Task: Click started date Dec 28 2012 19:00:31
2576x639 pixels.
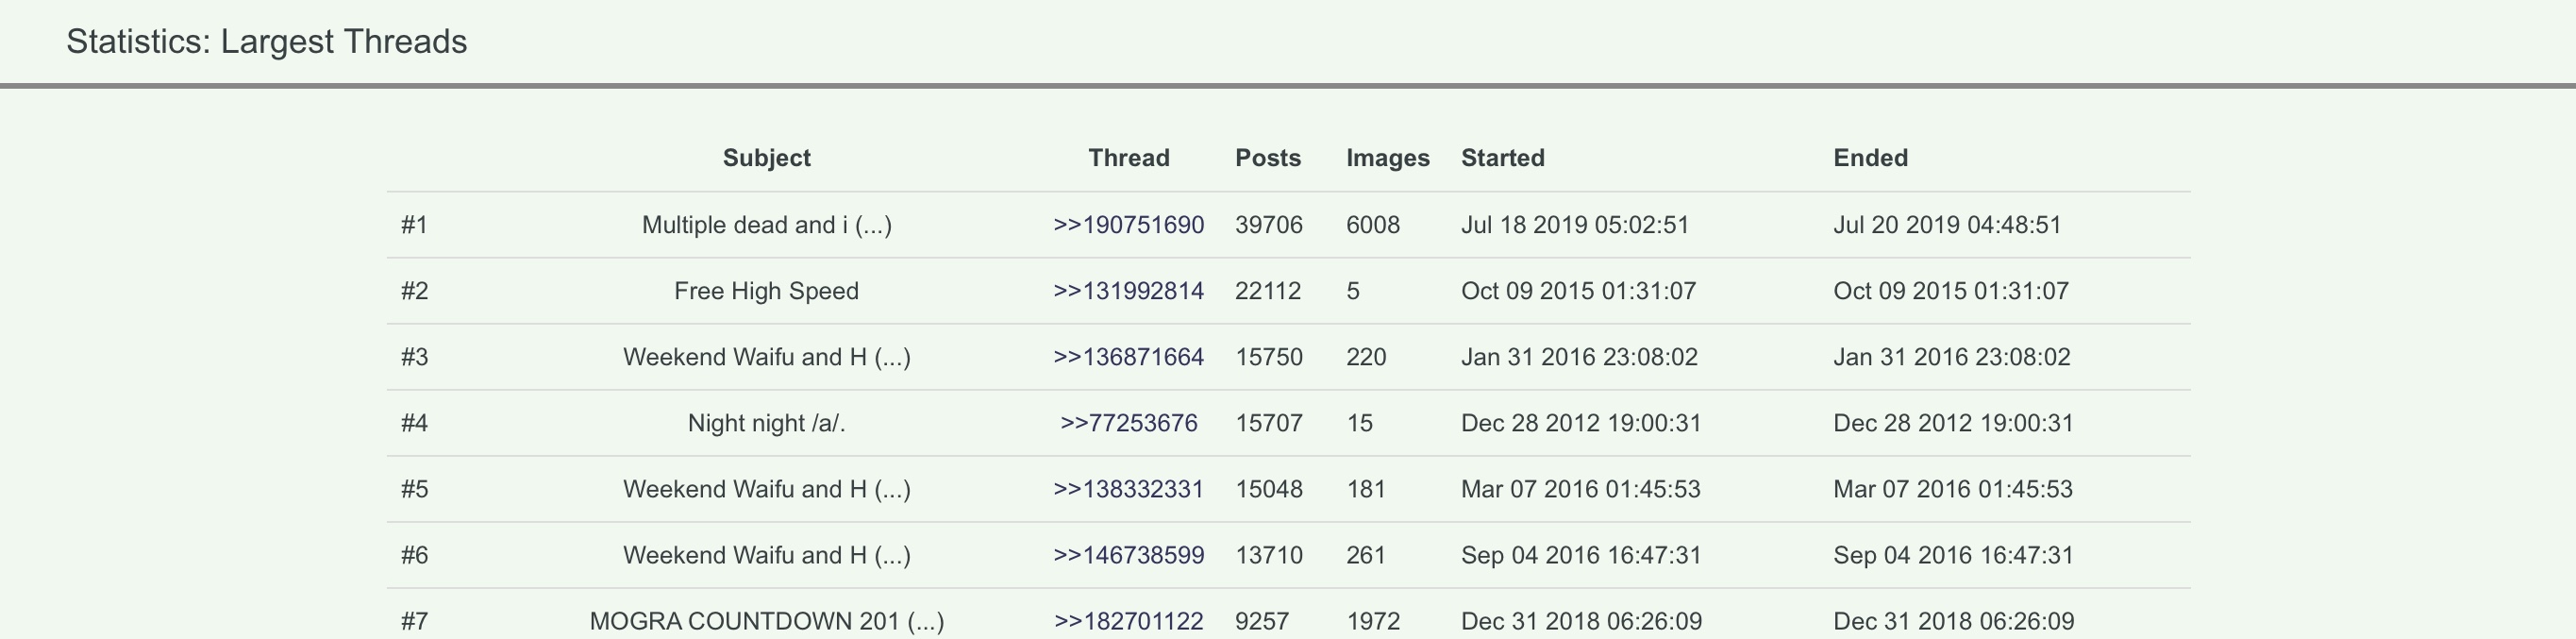Action: (1581, 423)
